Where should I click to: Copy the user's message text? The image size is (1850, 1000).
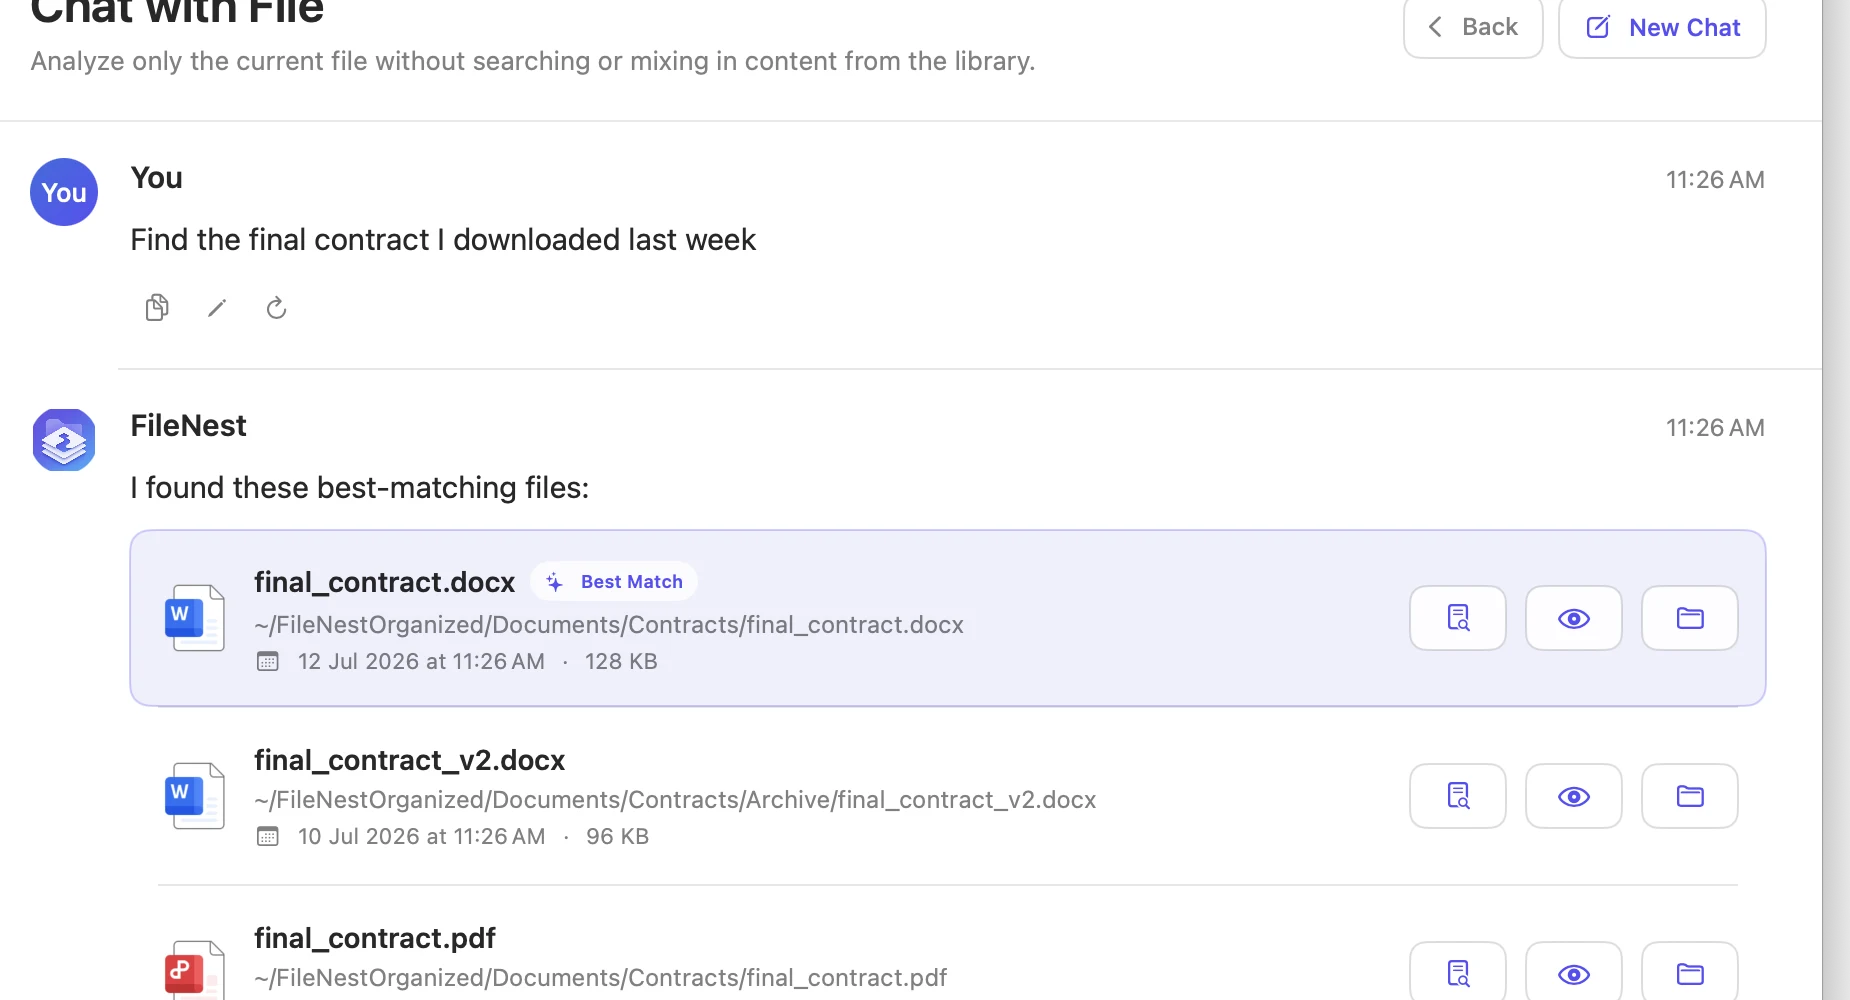point(157,307)
